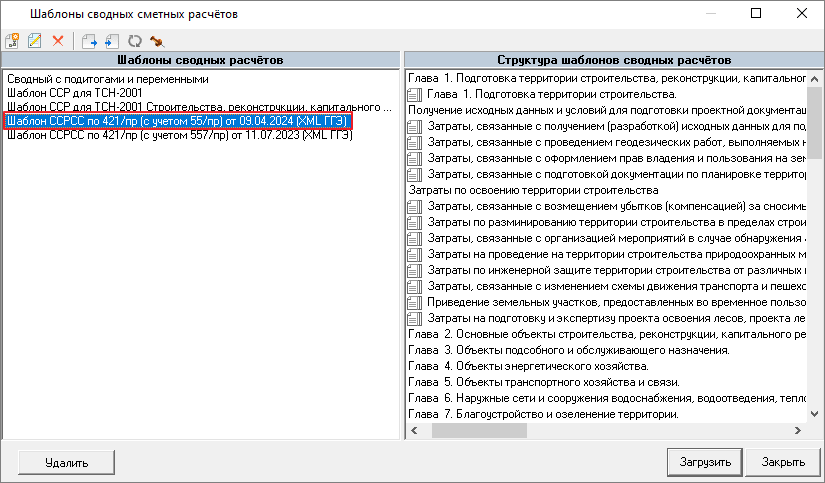Click the create new template toolbar icon
Screen dimensions: 825x483
pos(12,41)
